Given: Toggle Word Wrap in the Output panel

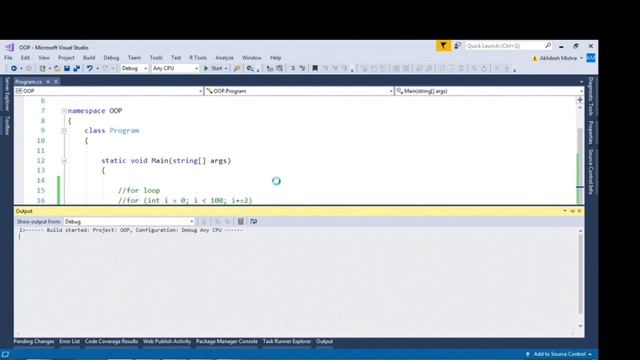Looking at the screenshot, I should [253, 222].
